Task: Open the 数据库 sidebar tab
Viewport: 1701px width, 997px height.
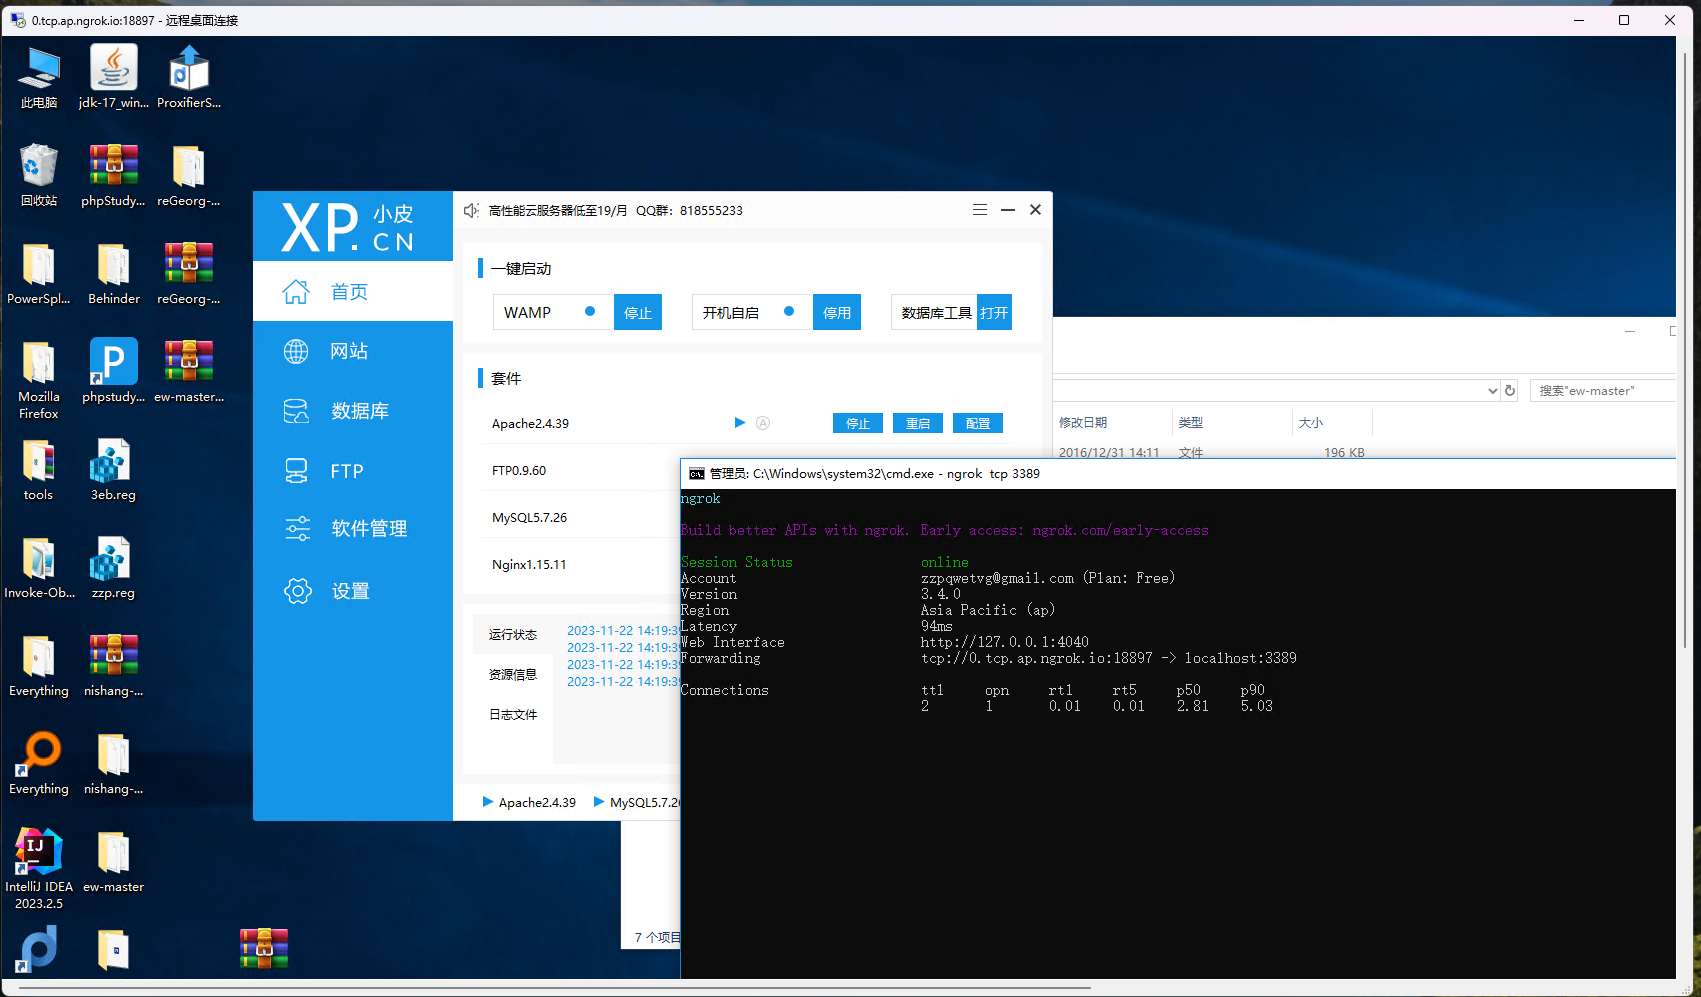Action: click(353, 411)
